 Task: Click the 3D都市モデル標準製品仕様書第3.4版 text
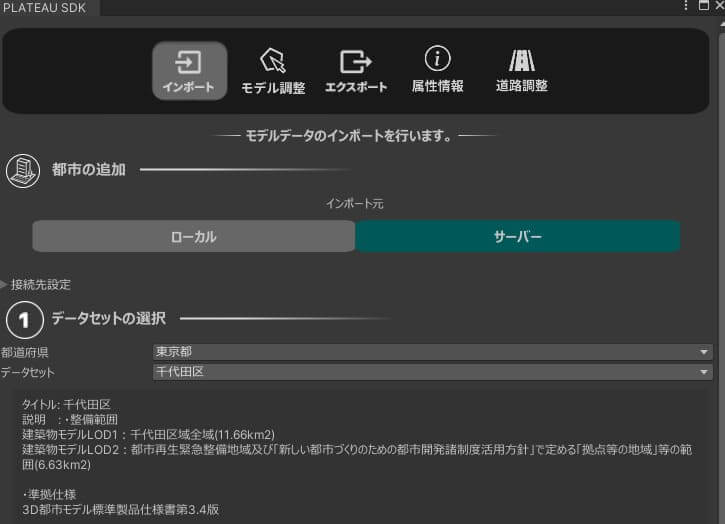coord(121,510)
